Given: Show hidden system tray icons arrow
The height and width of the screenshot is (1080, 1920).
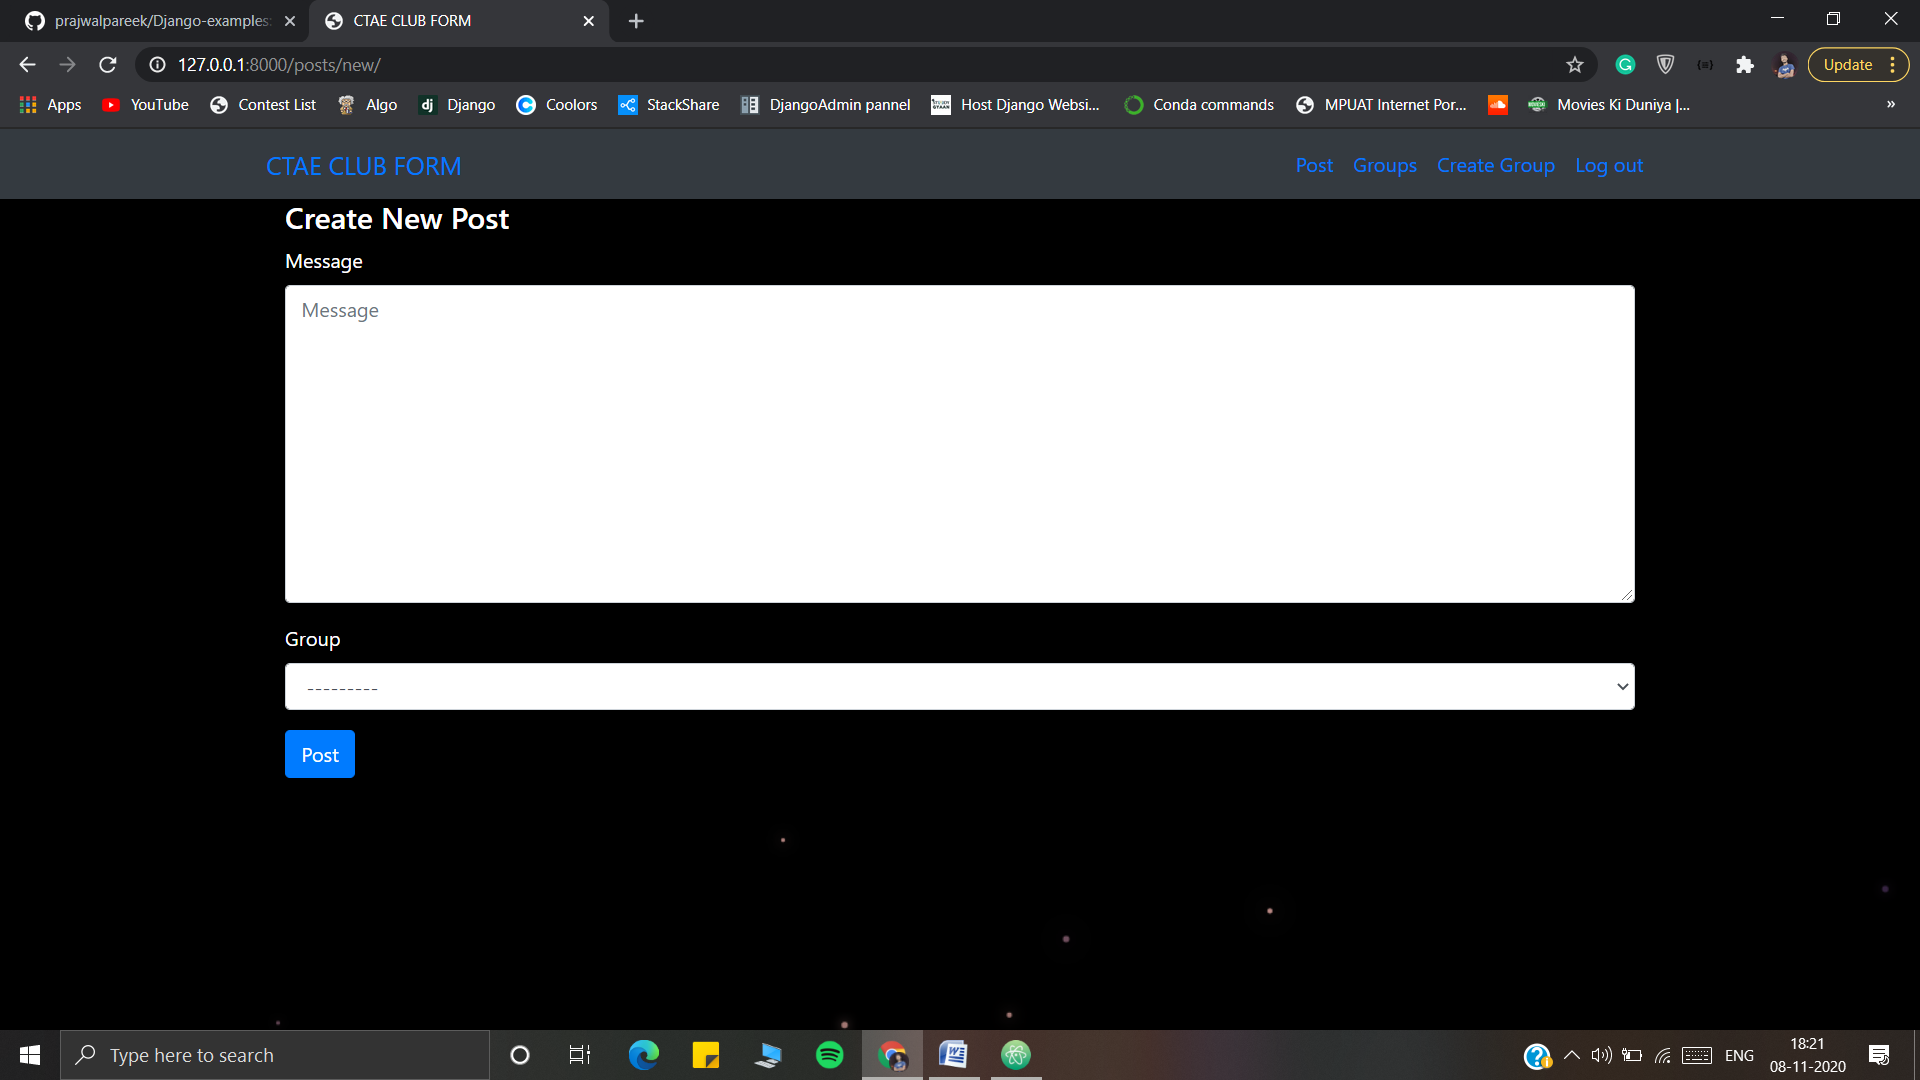Looking at the screenshot, I should pyautogui.click(x=1571, y=1055).
